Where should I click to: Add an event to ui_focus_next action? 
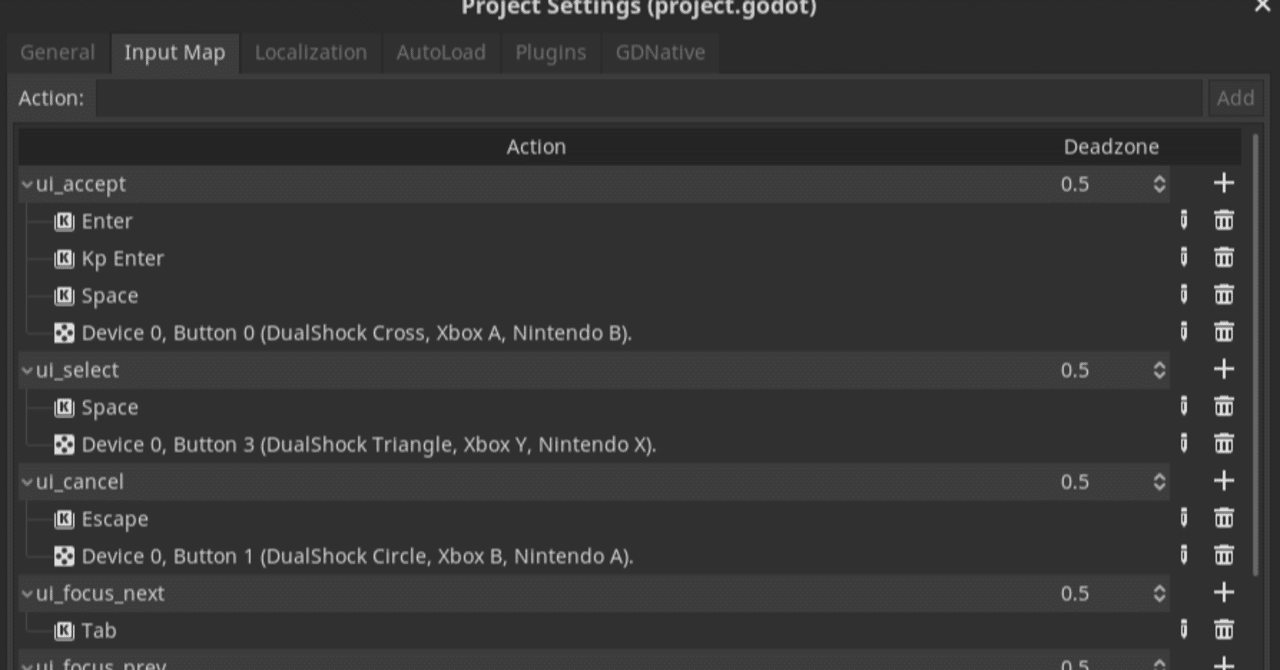[1223, 592]
